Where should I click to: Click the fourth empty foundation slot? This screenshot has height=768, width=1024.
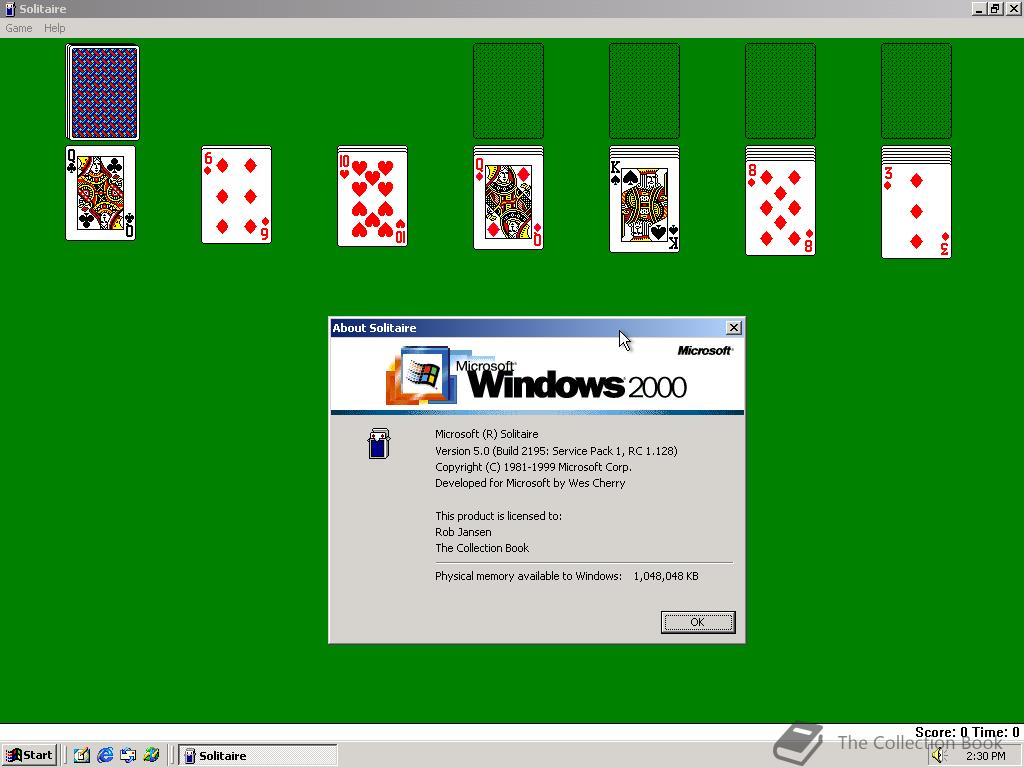[x=916, y=91]
